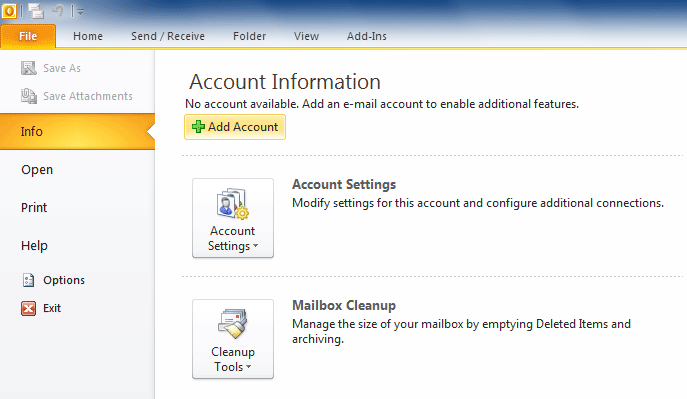The width and height of the screenshot is (687, 399).
Task: Click the Save Attachments paperclip icon
Action: click(x=28, y=96)
